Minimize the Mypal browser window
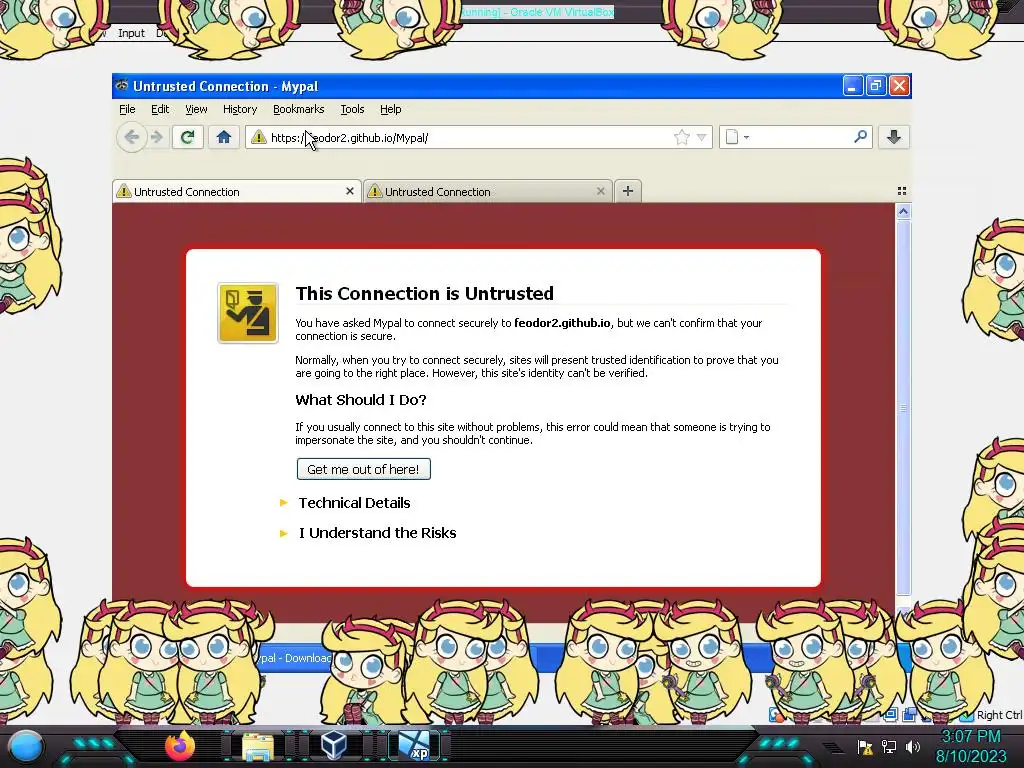Viewport: 1024px width, 768px height. click(x=852, y=86)
